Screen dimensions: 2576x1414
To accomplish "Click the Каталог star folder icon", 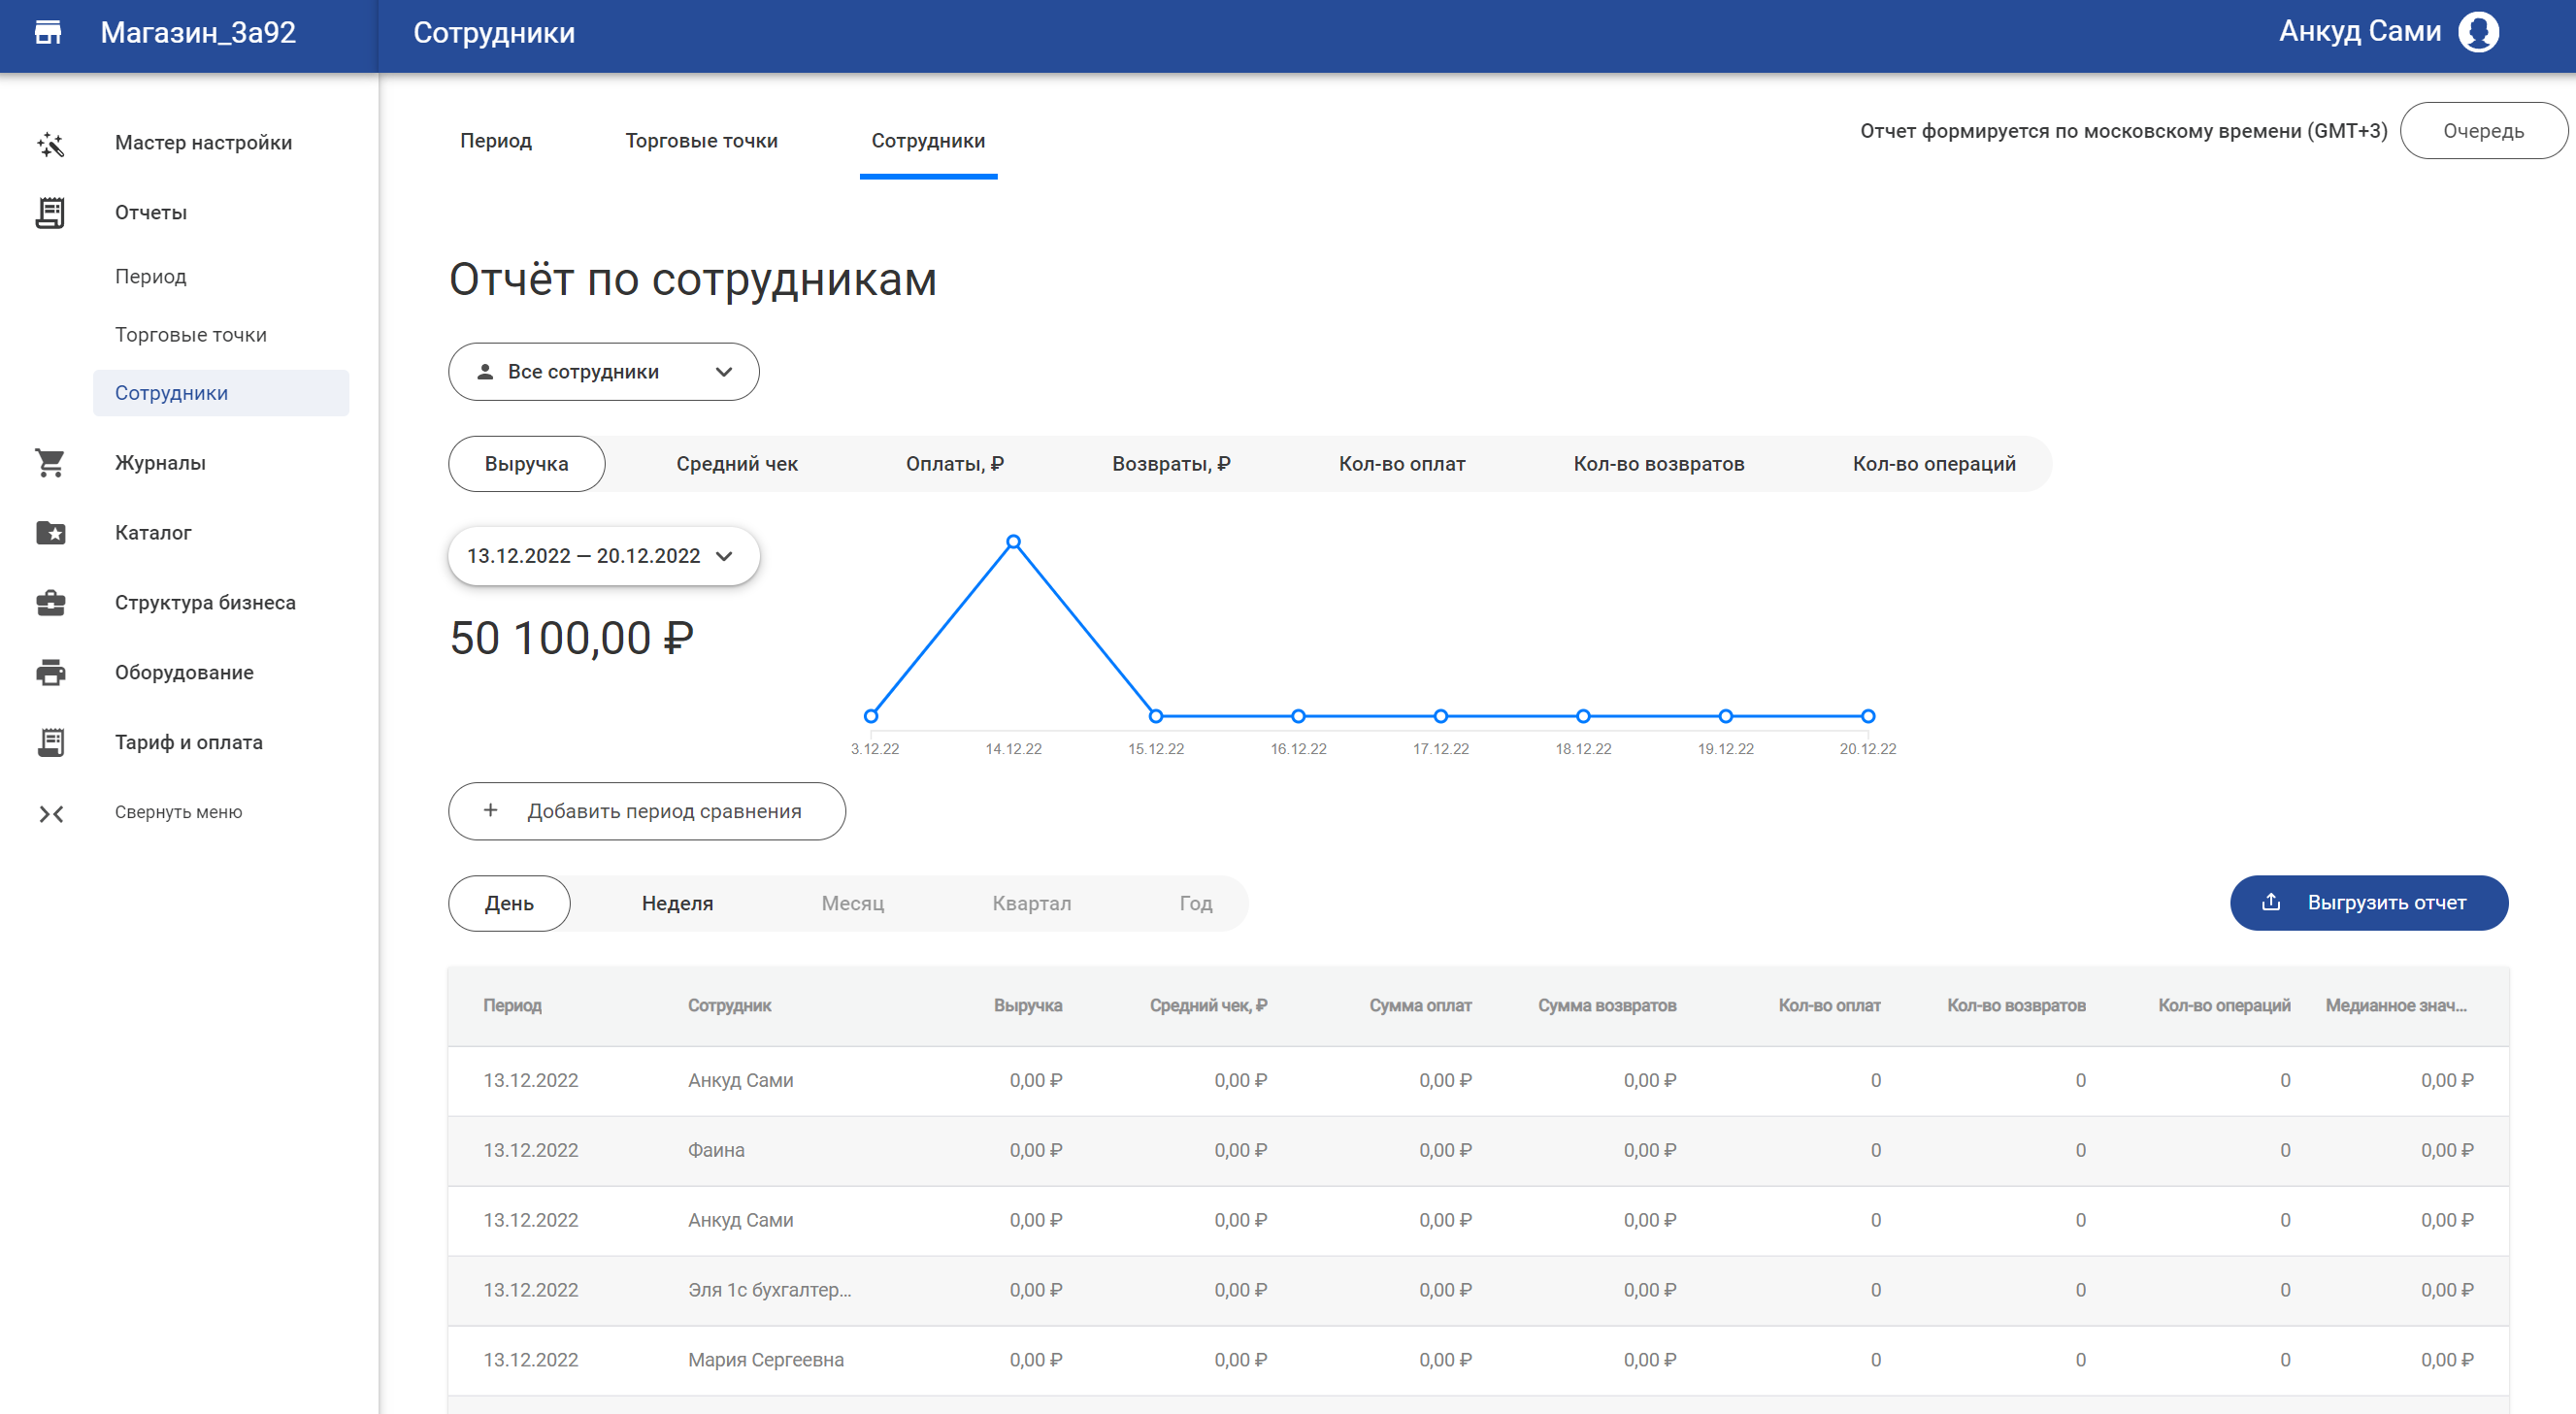I will click(x=50, y=533).
